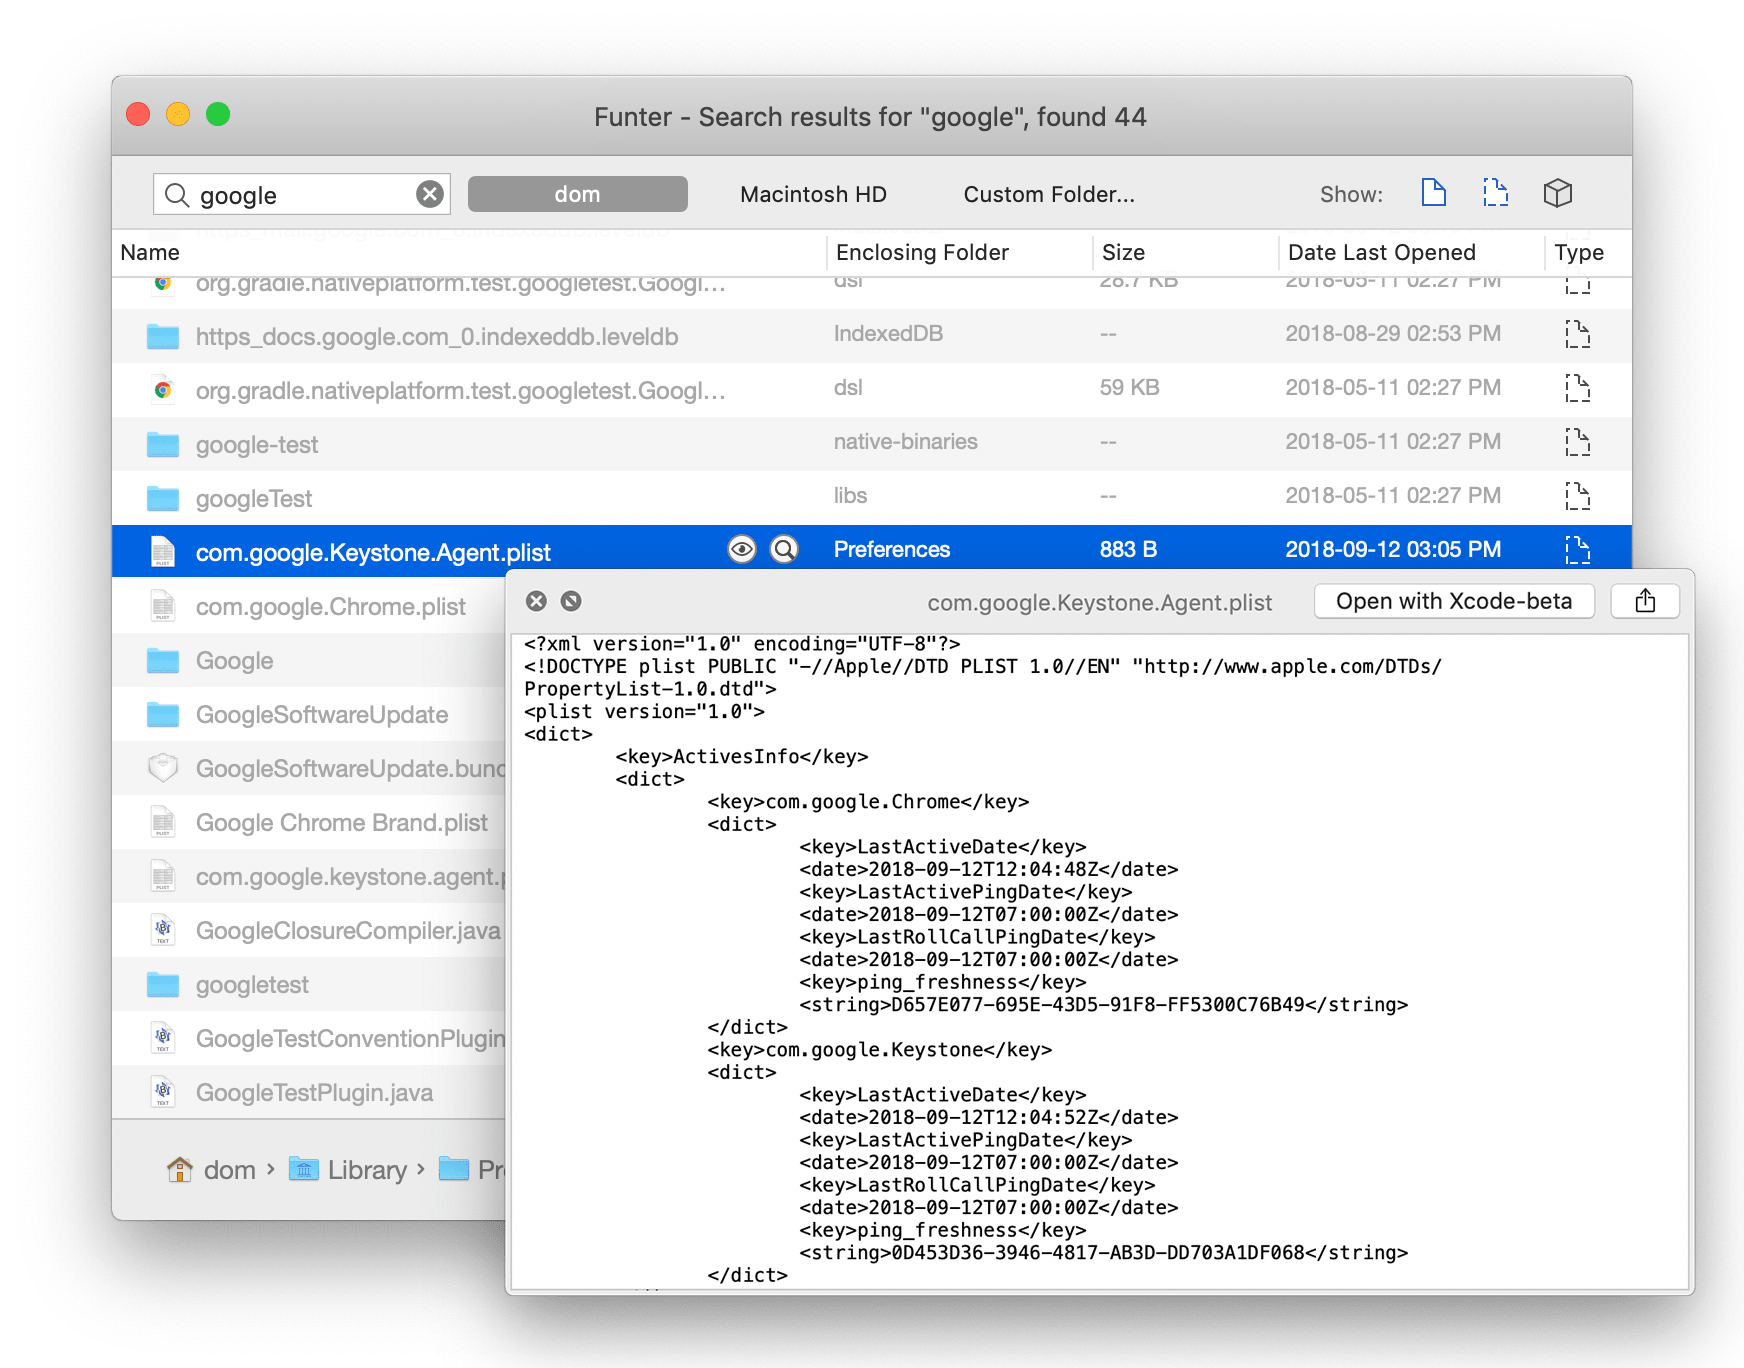Select GoogleSoftwareUpdate folder
The height and width of the screenshot is (1368, 1744).
click(x=322, y=714)
